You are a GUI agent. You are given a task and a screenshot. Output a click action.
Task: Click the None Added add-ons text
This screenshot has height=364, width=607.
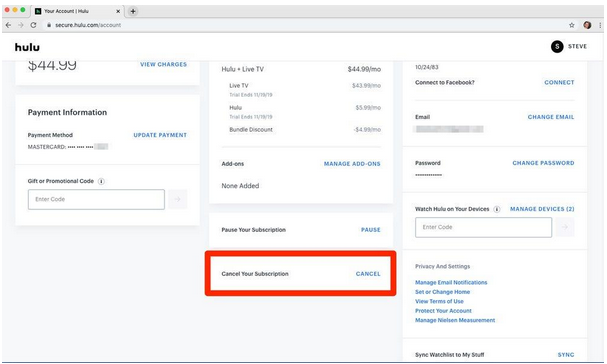coord(240,186)
